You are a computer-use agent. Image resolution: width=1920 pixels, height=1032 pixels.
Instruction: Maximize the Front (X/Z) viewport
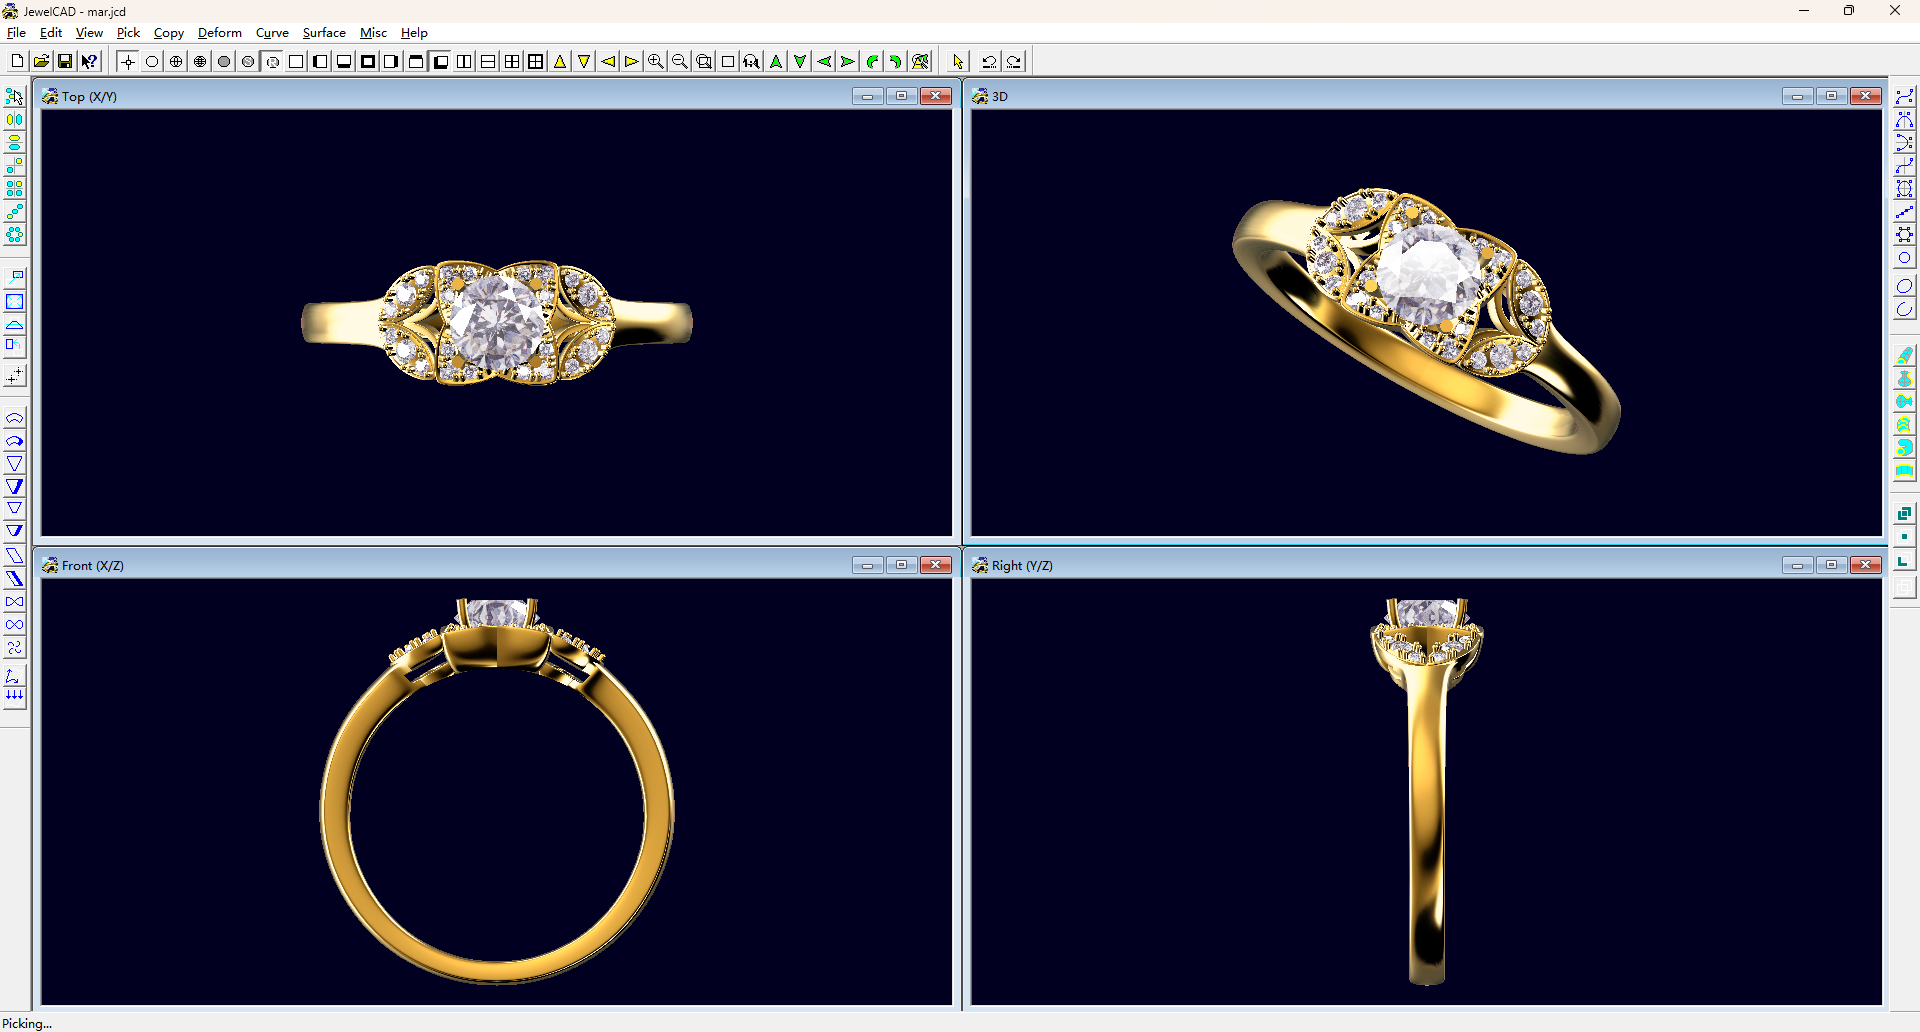901,565
